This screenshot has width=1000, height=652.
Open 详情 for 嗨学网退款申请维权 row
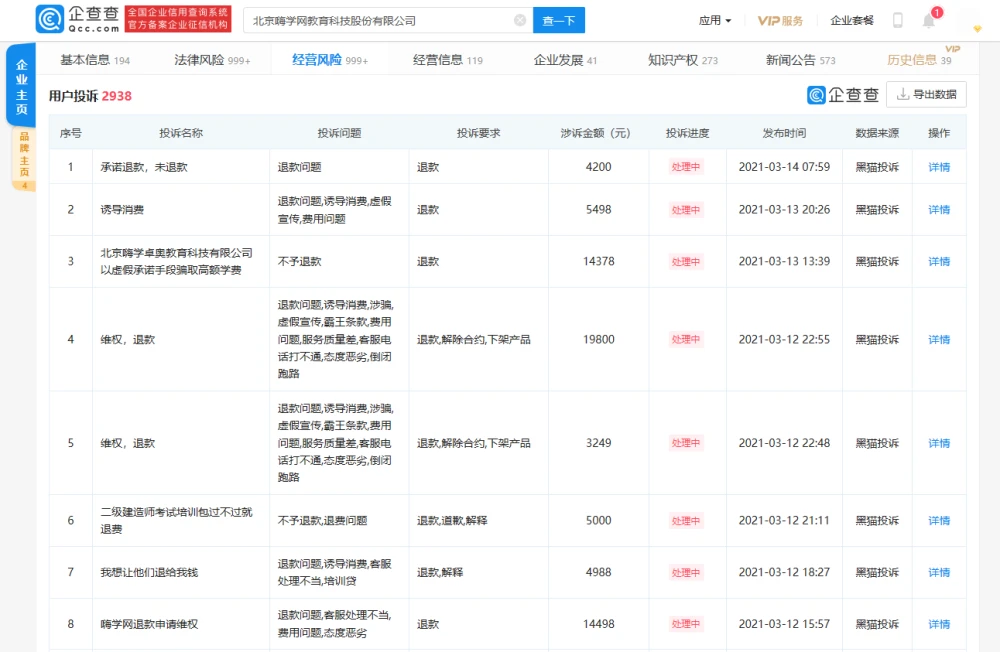[x=939, y=624]
